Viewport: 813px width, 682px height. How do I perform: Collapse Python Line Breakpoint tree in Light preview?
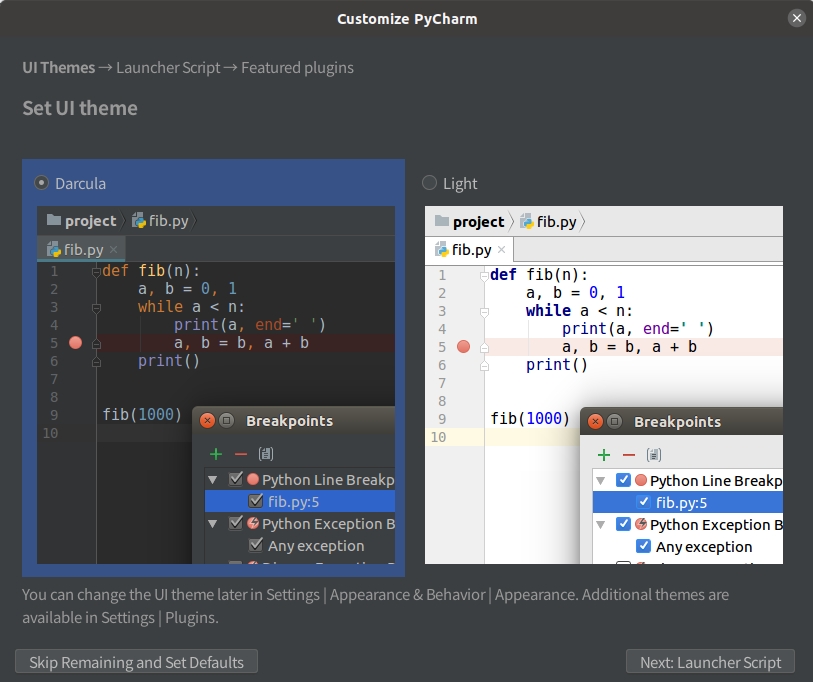click(x=601, y=481)
